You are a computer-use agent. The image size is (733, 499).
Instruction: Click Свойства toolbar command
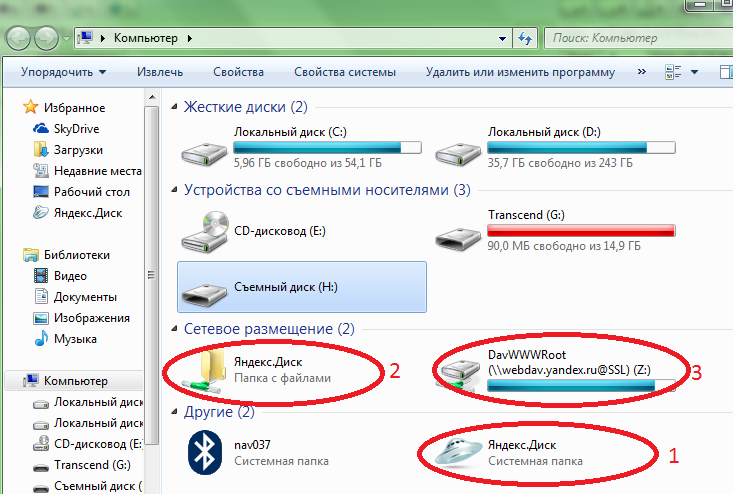[238, 72]
